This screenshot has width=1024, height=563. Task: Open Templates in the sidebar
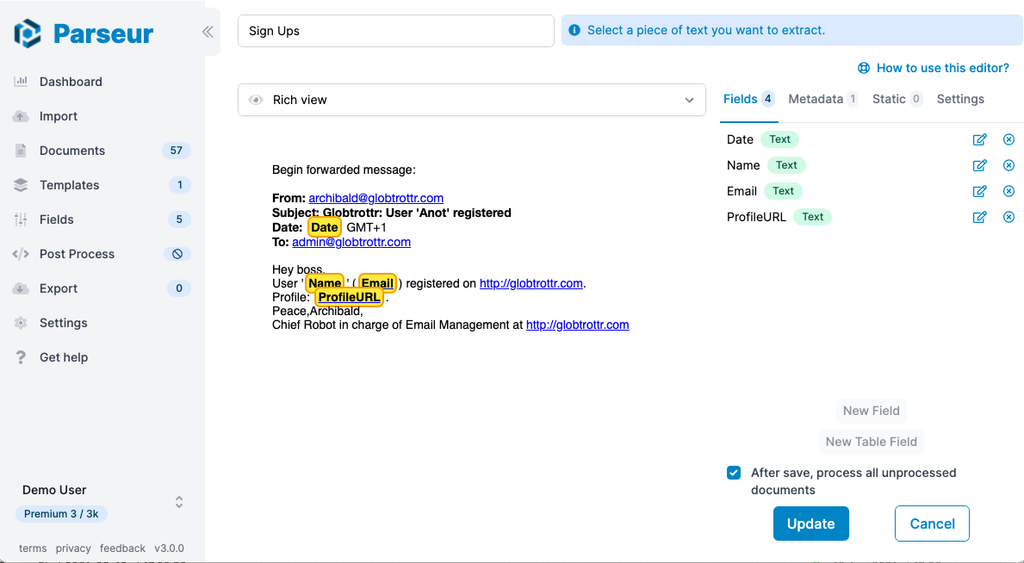(69, 185)
